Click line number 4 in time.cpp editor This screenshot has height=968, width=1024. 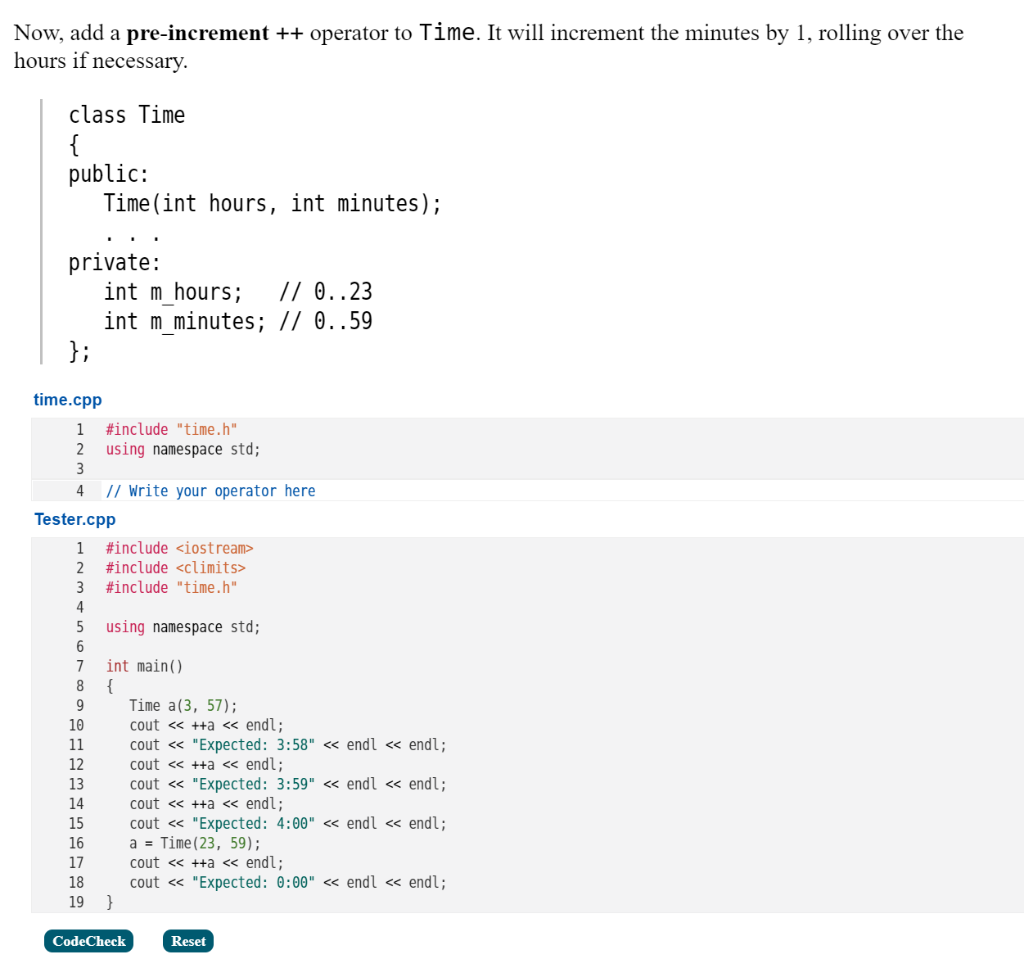click(x=80, y=490)
